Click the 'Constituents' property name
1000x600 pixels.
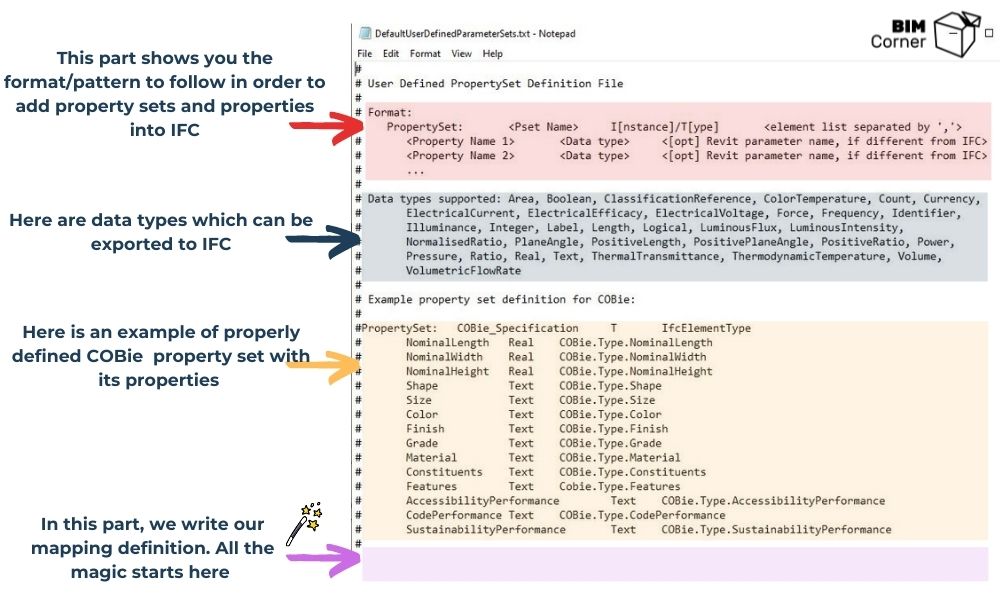(444, 472)
